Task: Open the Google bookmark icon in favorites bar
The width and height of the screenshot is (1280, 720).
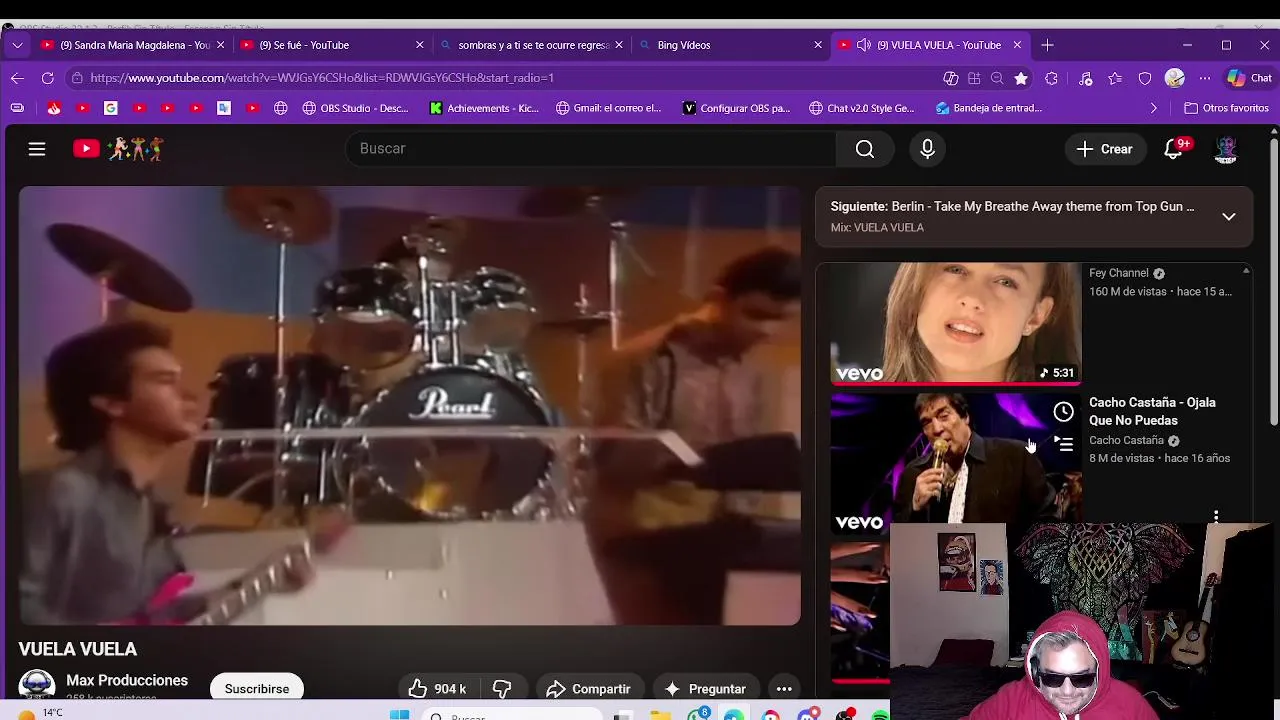Action: [x=111, y=108]
